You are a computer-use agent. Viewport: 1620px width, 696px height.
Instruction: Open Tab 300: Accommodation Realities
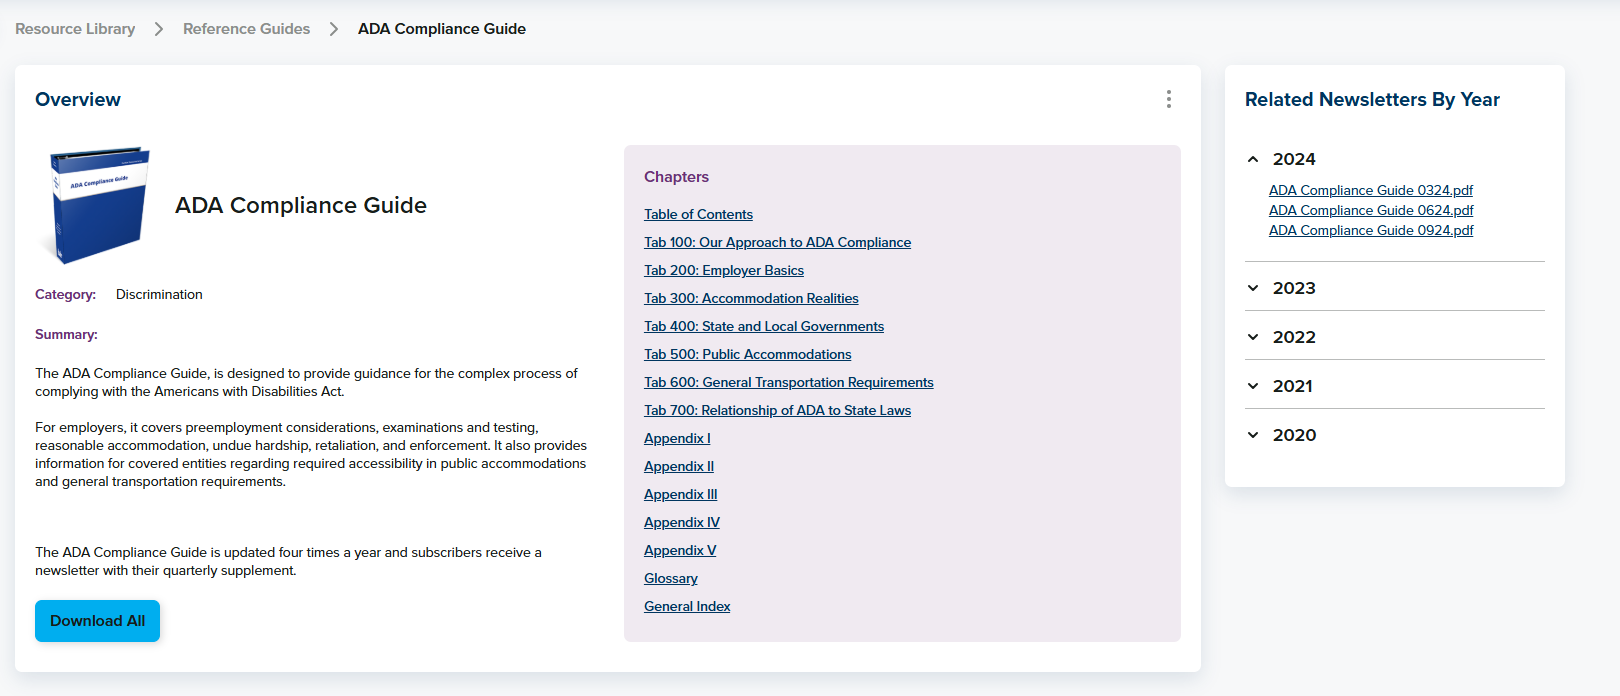(751, 298)
